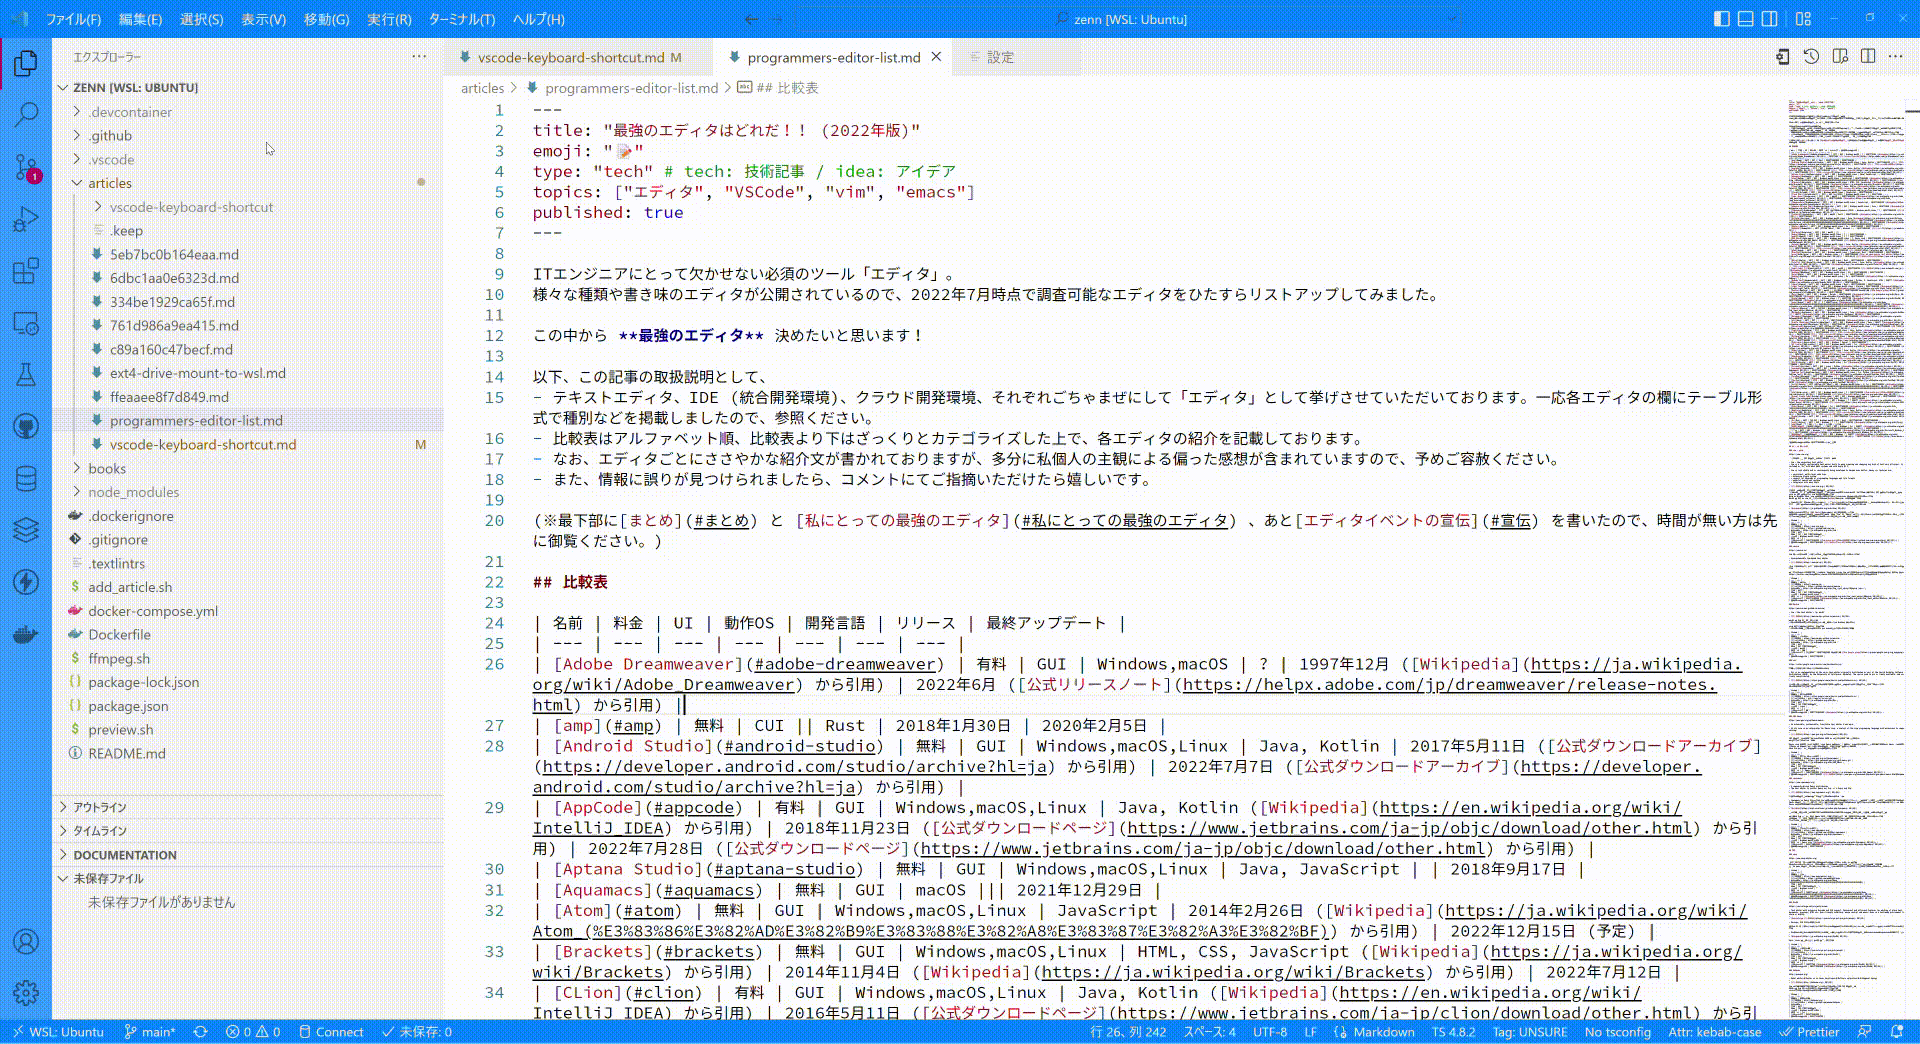Change the UTF-8 encoding
Screen dimensions: 1920x1044
point(1270,1032)
